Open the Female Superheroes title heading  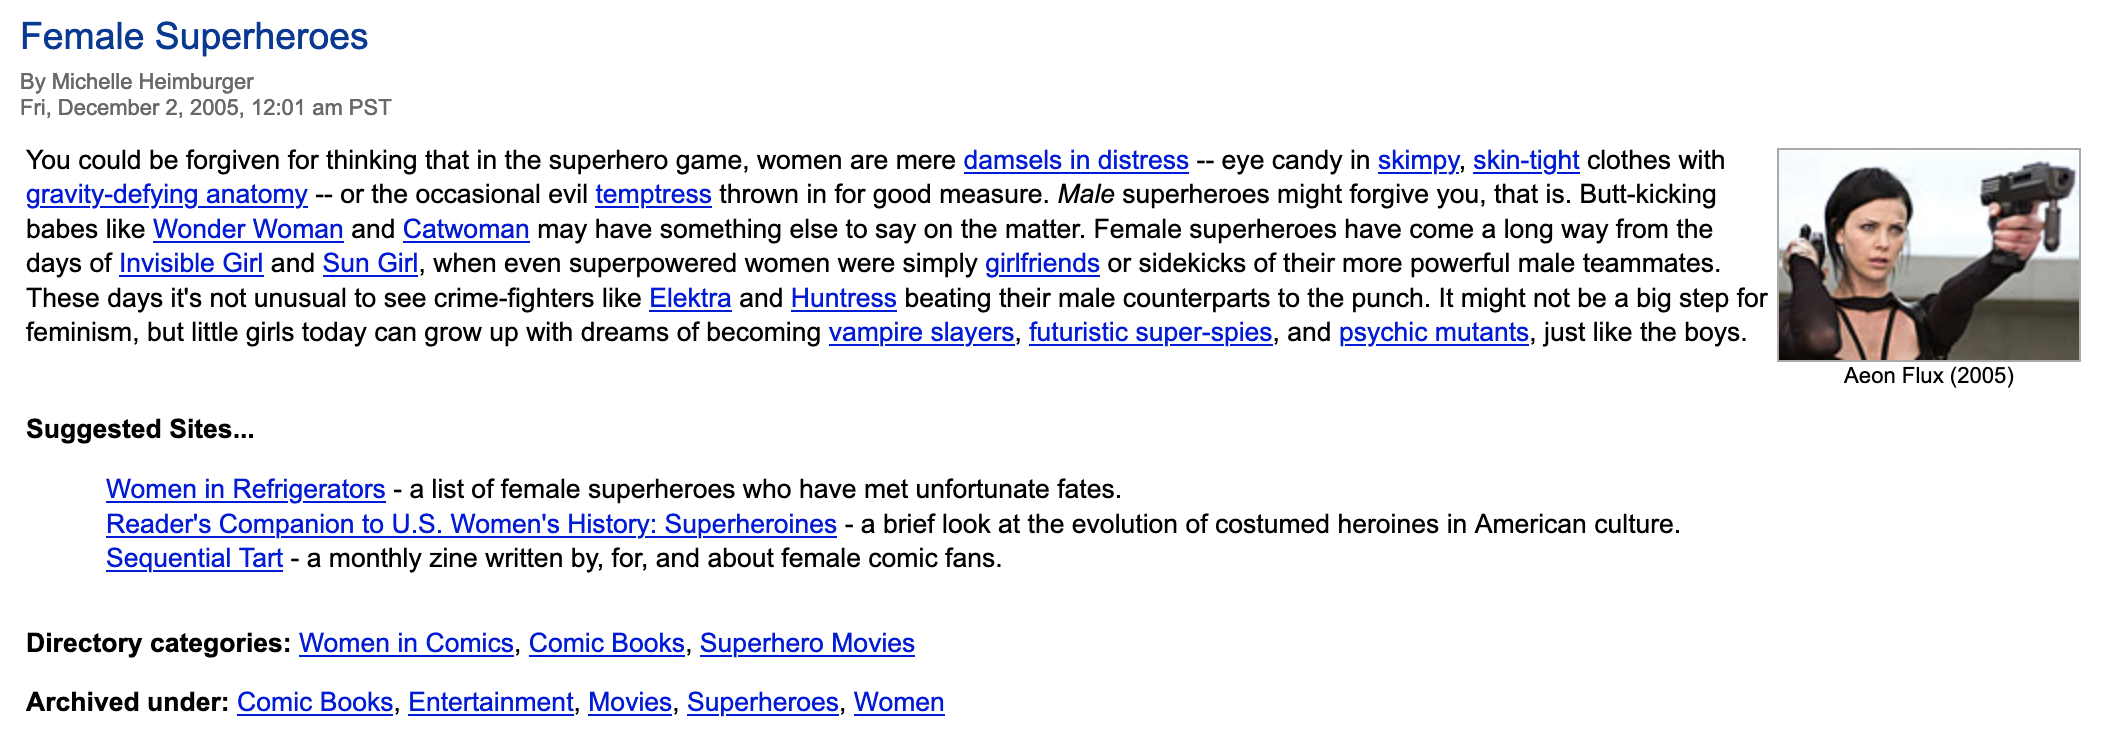tap(194, 37)
